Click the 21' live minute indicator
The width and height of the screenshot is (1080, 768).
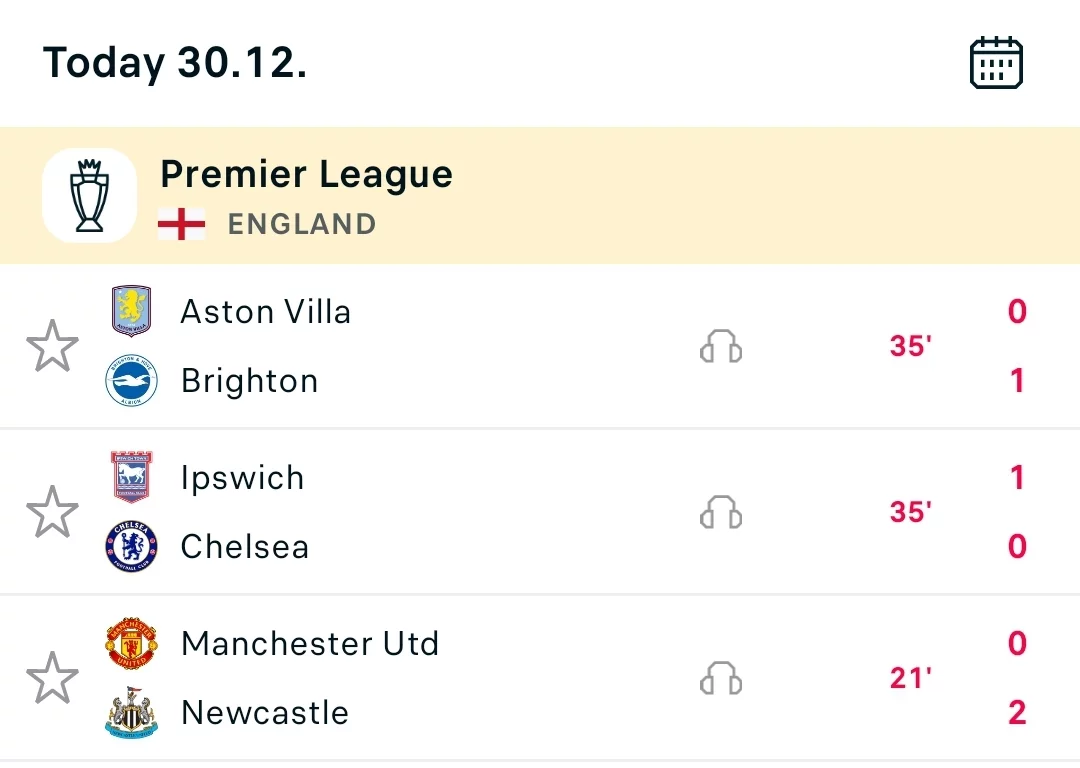[x=911, y=678]
